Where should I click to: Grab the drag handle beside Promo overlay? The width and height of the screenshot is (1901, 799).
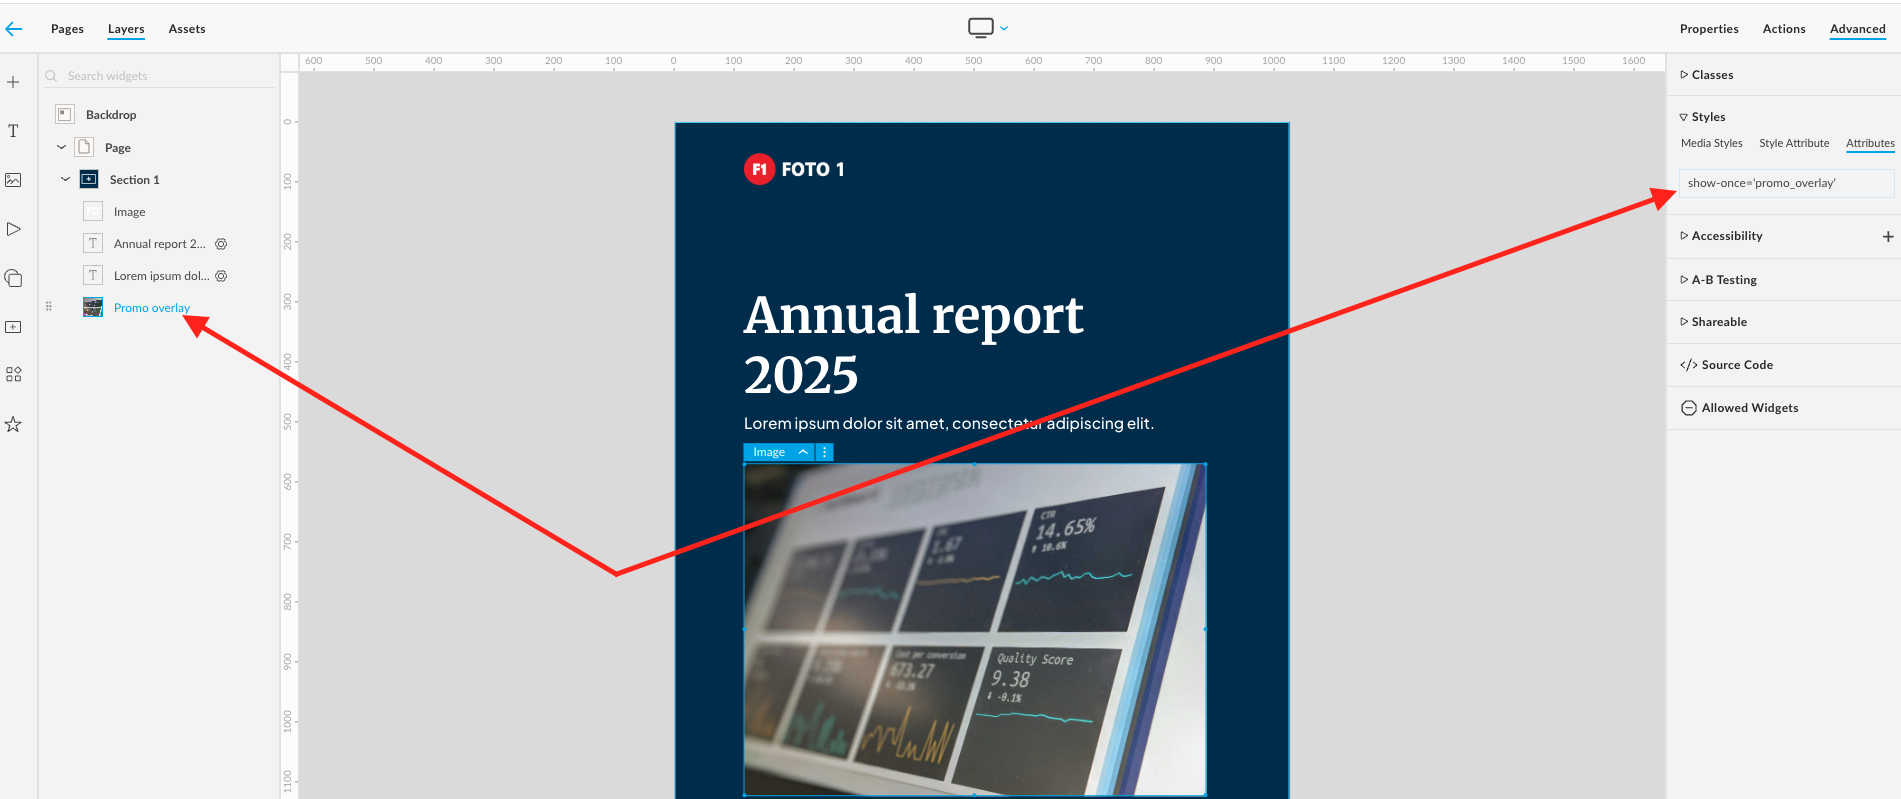(48, 306)
